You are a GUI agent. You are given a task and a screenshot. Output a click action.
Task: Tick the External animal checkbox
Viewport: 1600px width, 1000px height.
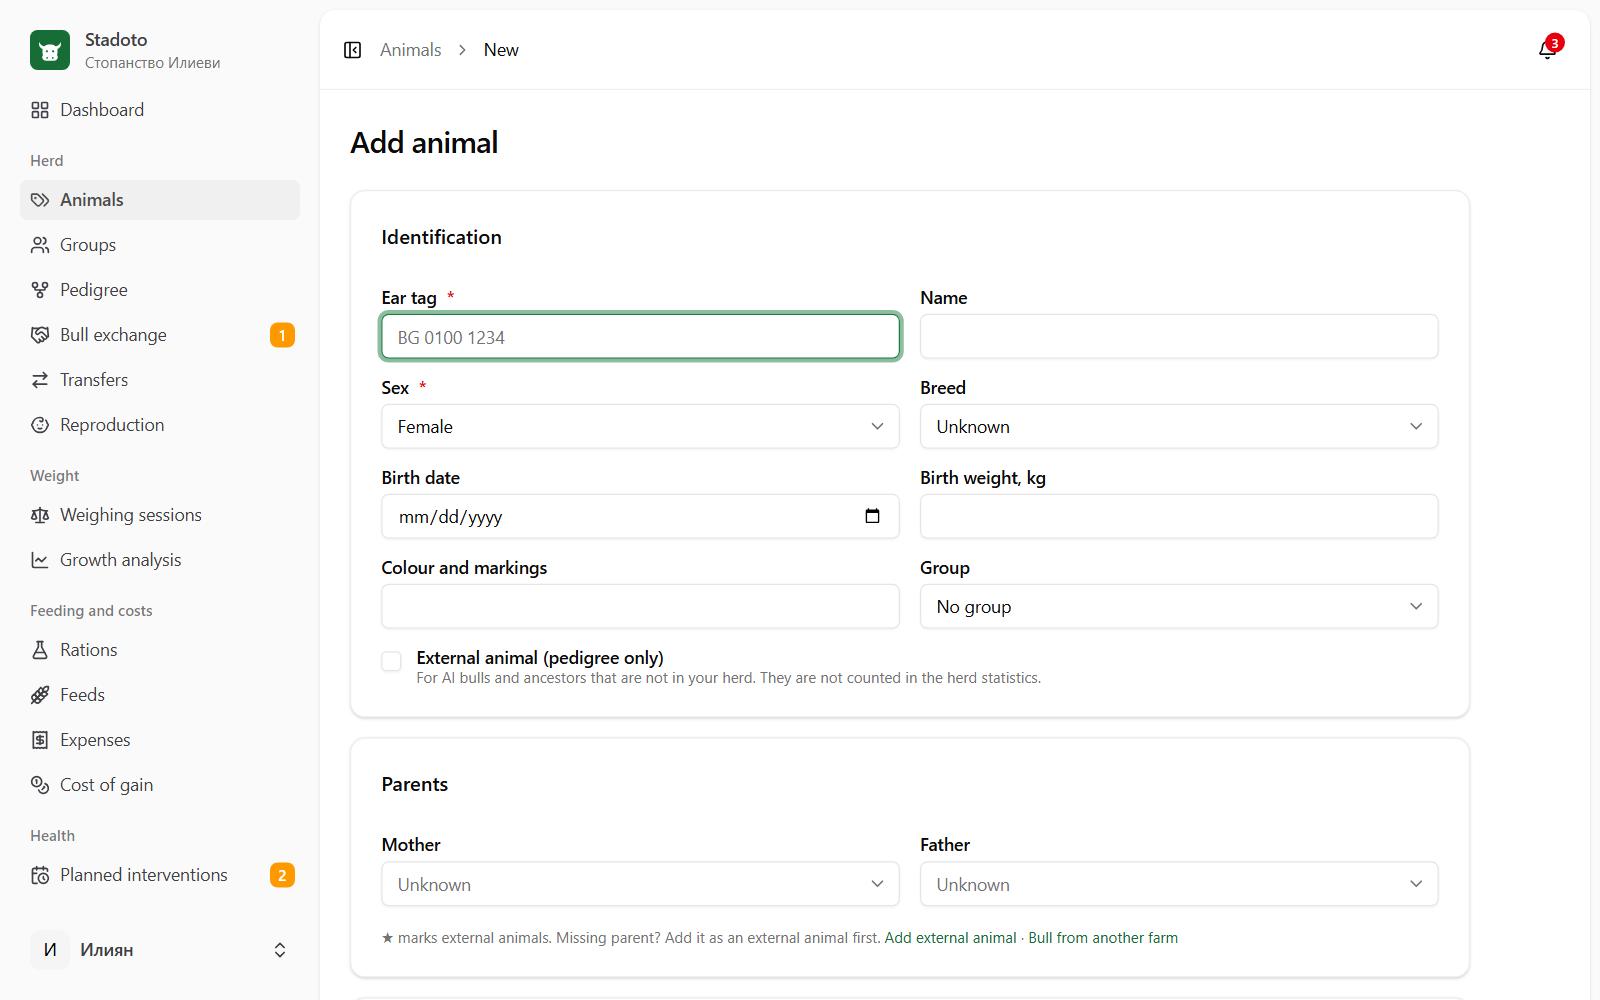coord(392,661)
